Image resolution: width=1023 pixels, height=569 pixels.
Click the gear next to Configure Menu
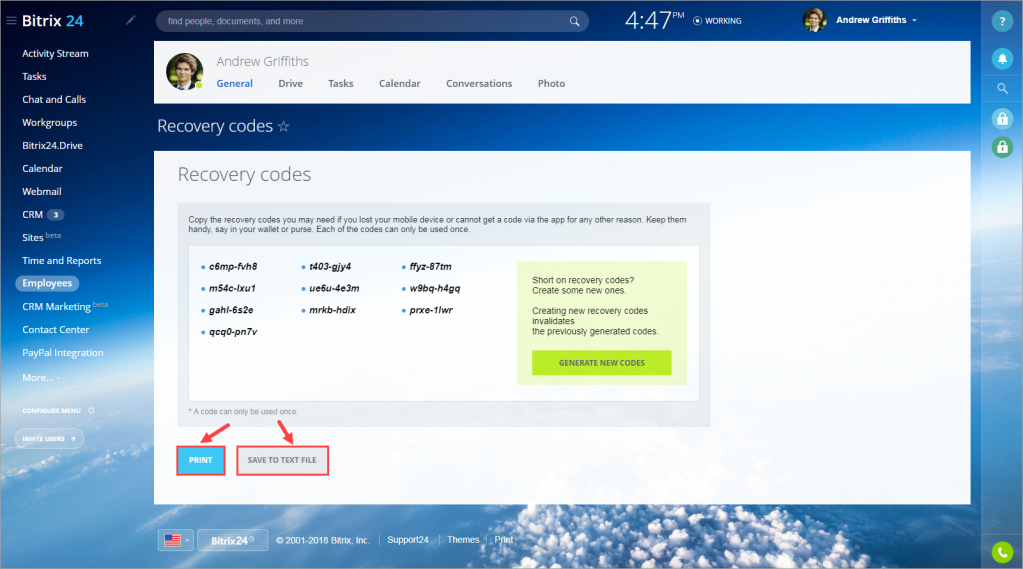(x=91, y=410)
